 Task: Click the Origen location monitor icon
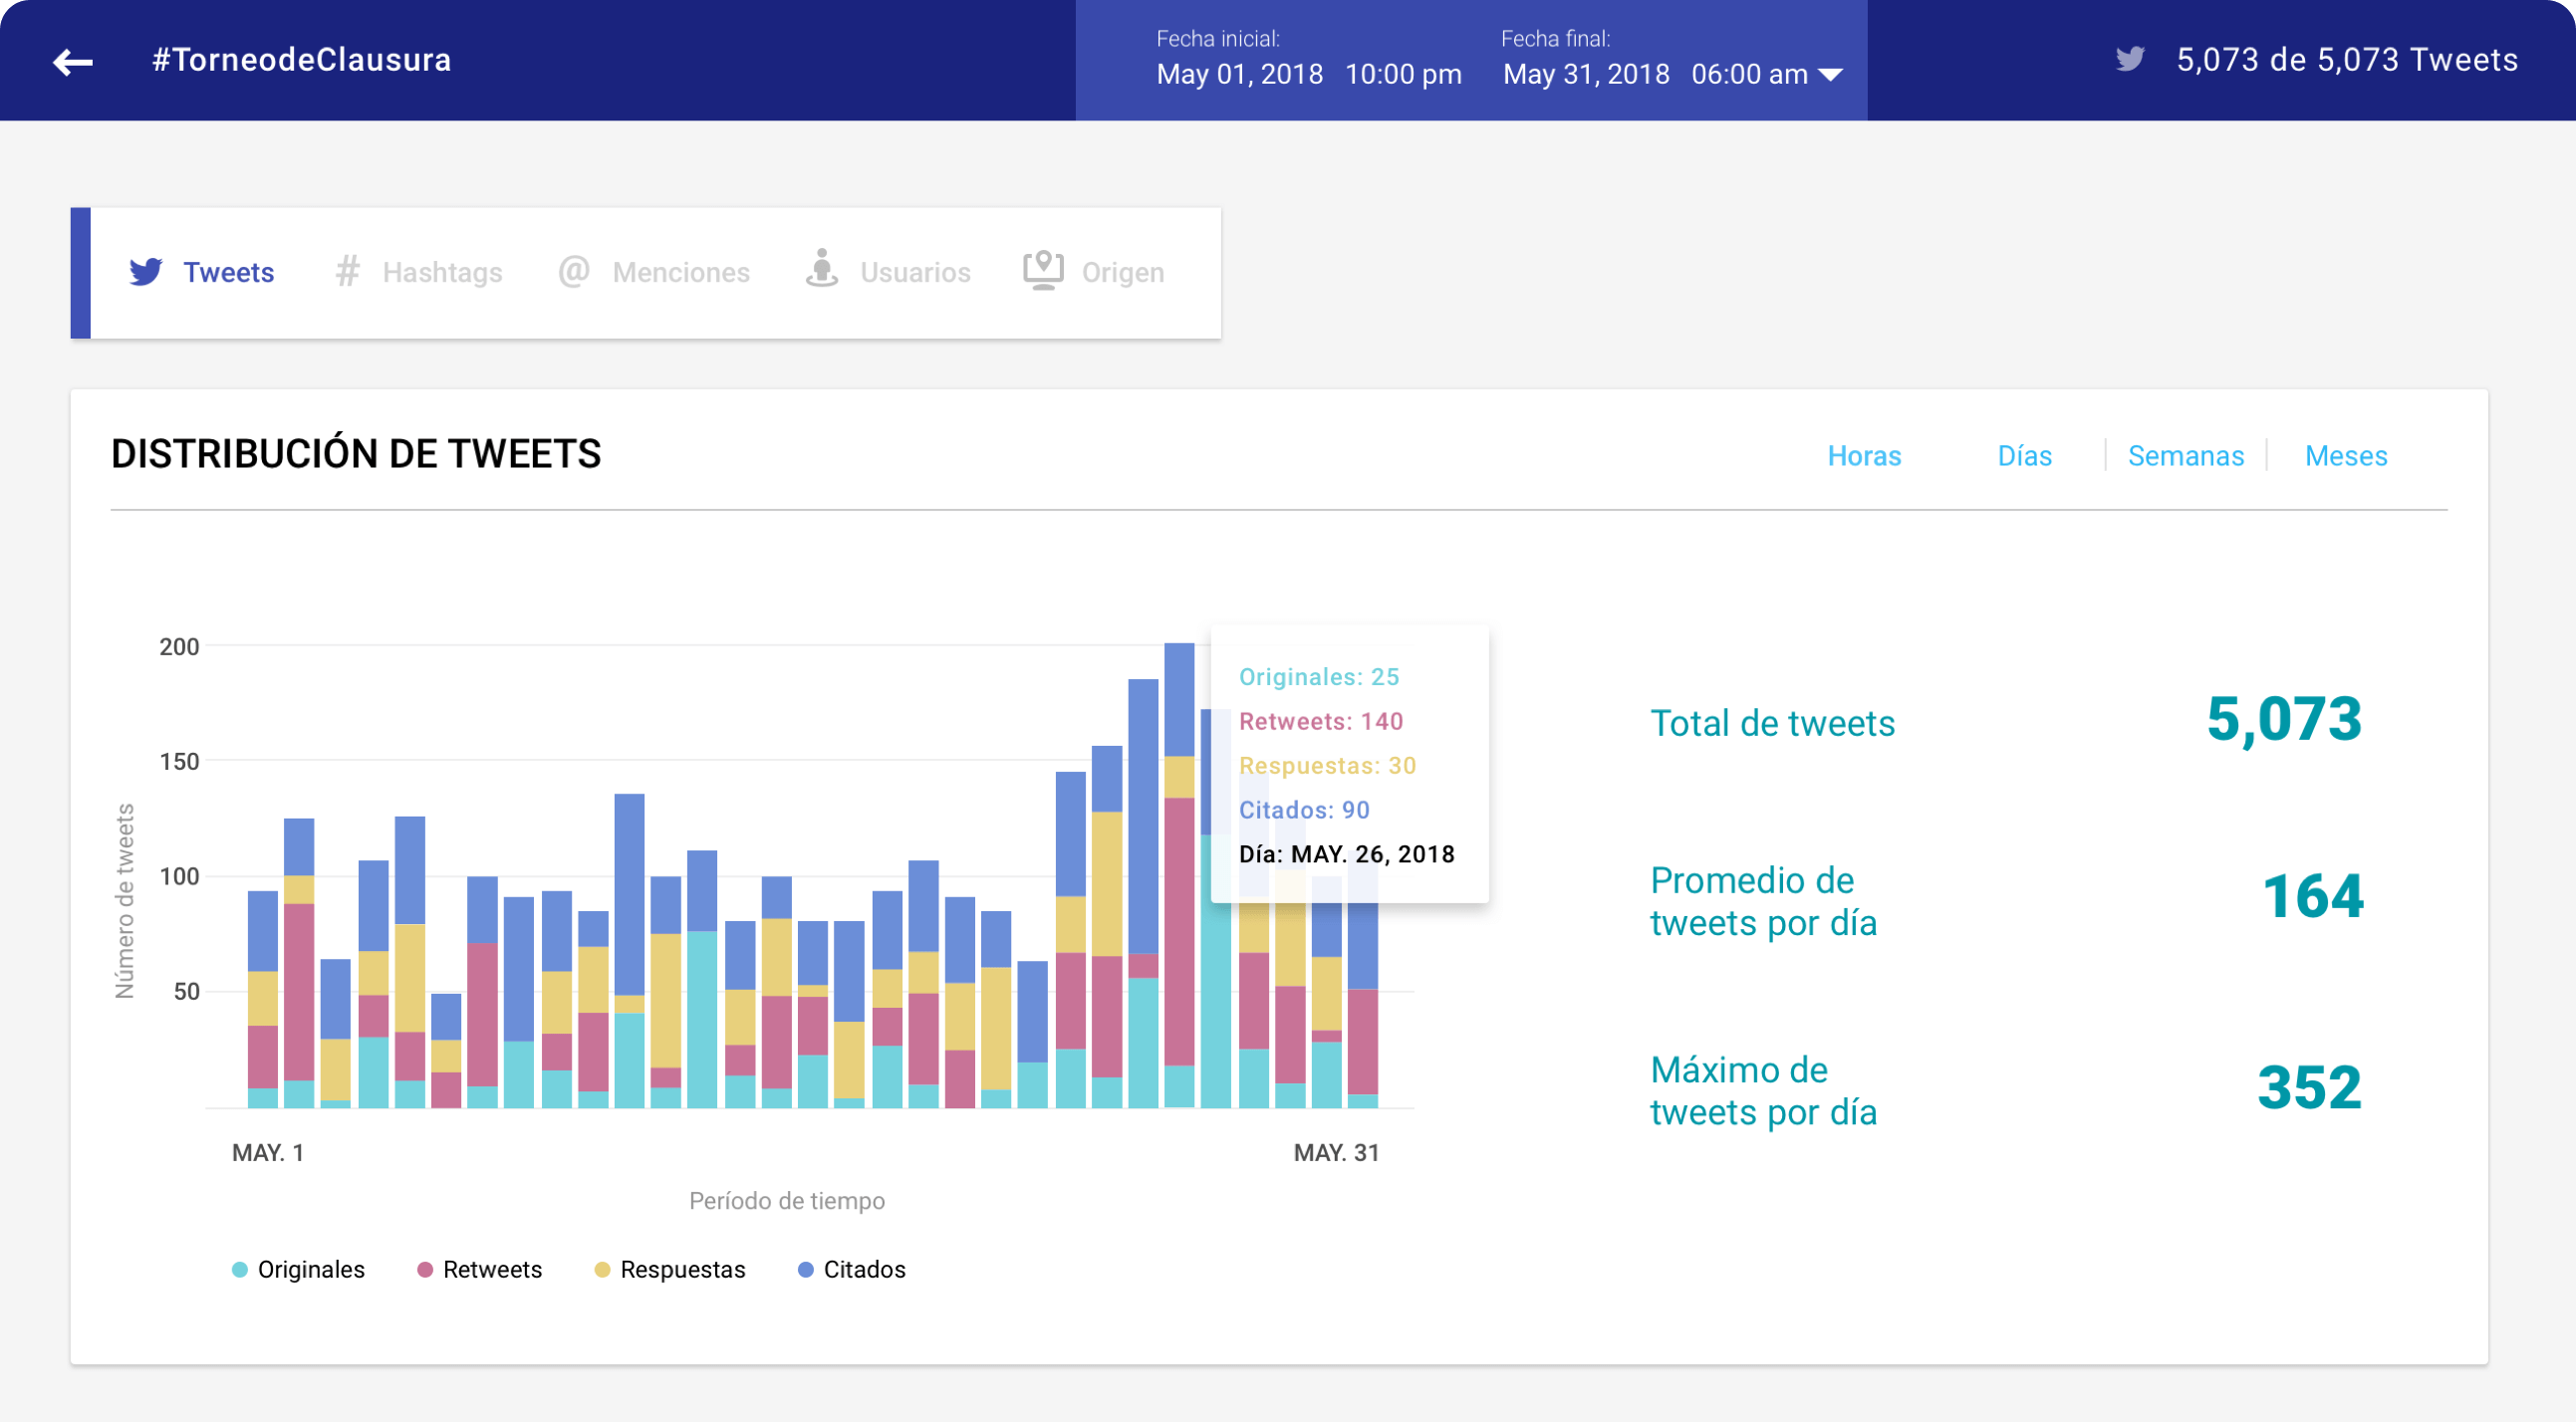point(1042,270)
